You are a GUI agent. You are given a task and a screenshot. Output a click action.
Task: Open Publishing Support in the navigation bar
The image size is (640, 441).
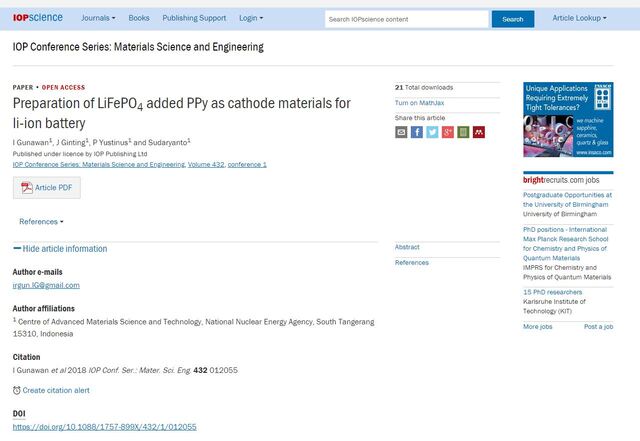[194, 18]
